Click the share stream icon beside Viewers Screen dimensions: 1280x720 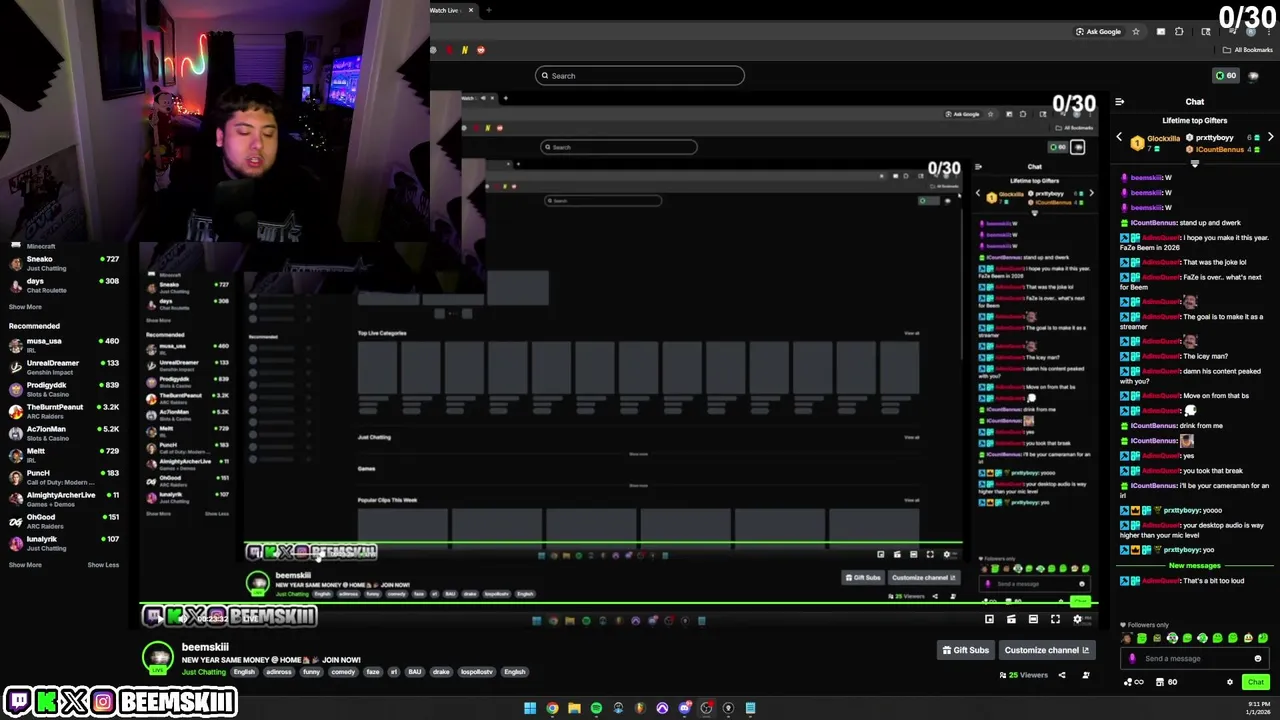[x=1062, y=675]
